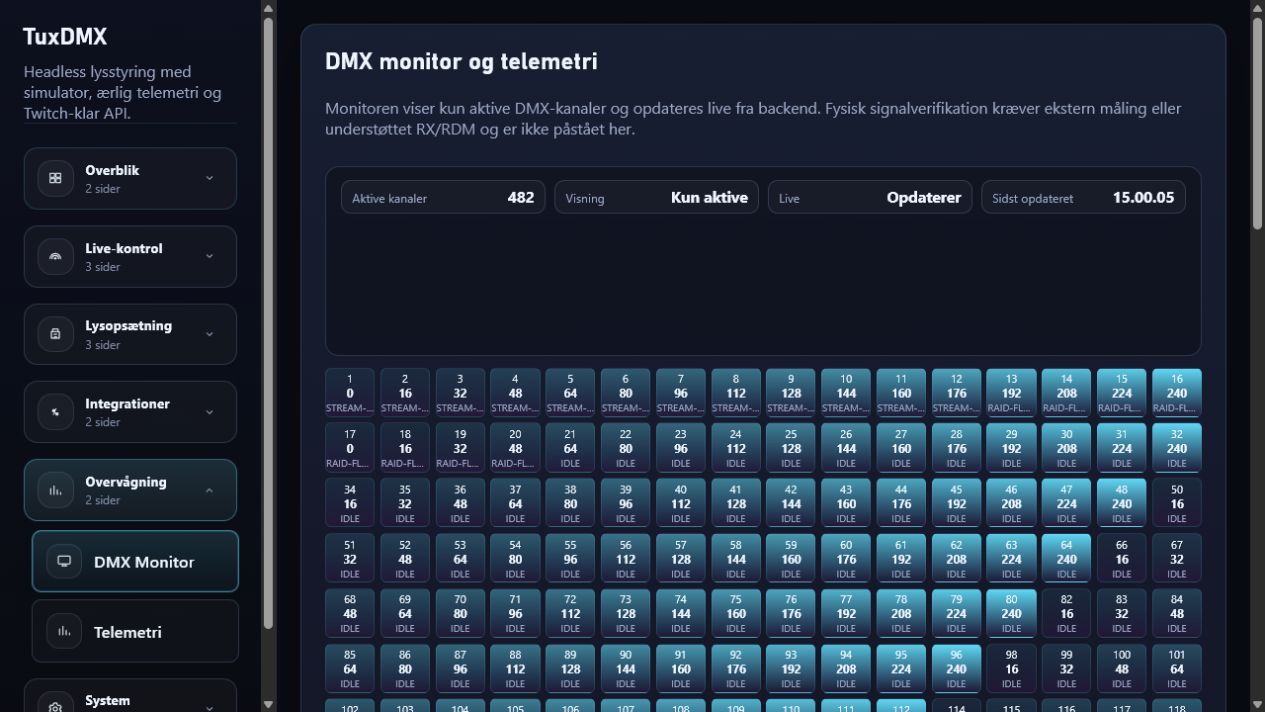Select DMX channel 85 tile
Image resolution: width=1265 pixels, height=712 pixels.
point(350,668)
